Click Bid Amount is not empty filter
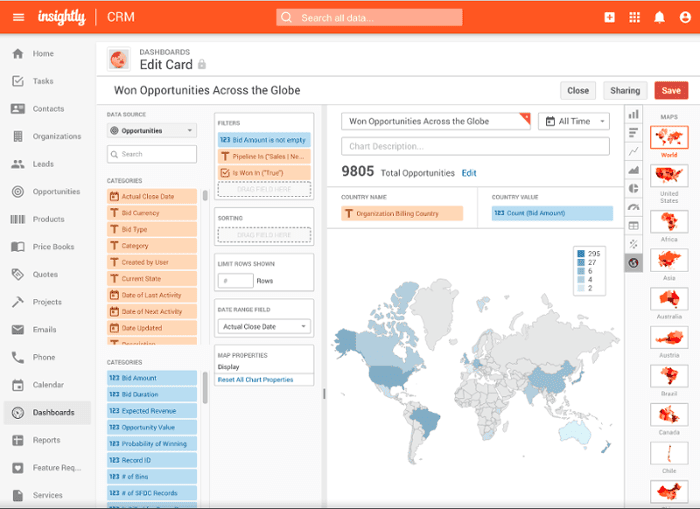This screenshot has height=509, width=700. click(x=264, y=140)
